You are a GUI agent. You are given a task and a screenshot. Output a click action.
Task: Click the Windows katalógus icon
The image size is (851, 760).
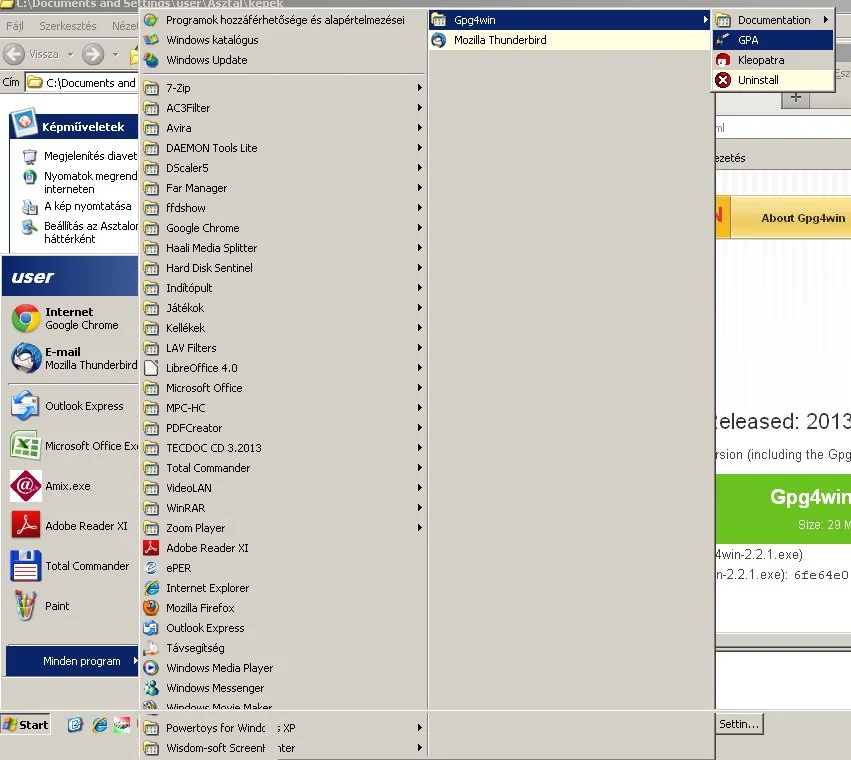151,40
